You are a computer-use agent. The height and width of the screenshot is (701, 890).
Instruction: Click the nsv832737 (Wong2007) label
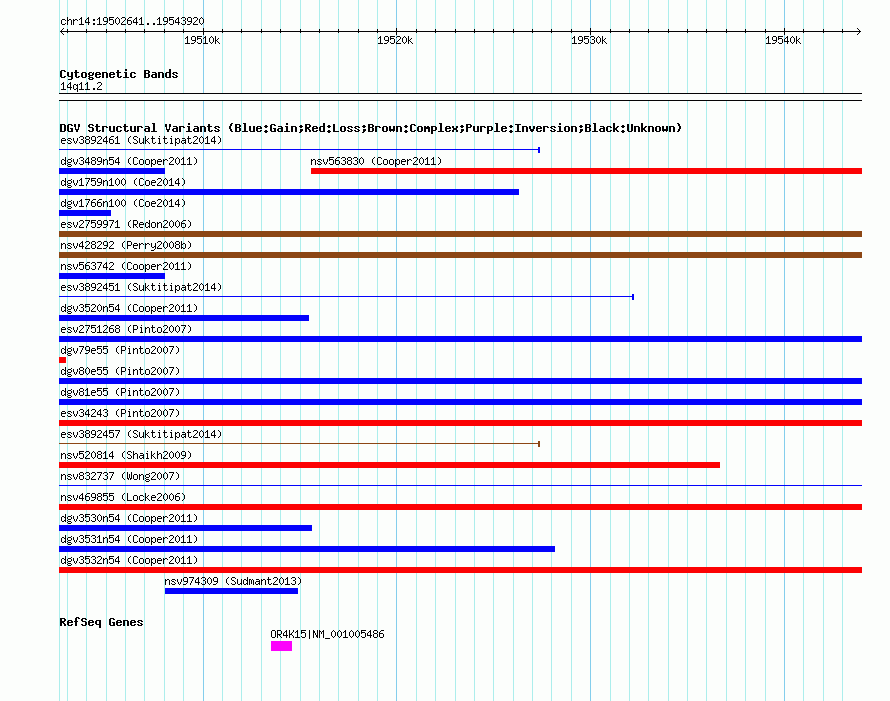coord(120,476)
